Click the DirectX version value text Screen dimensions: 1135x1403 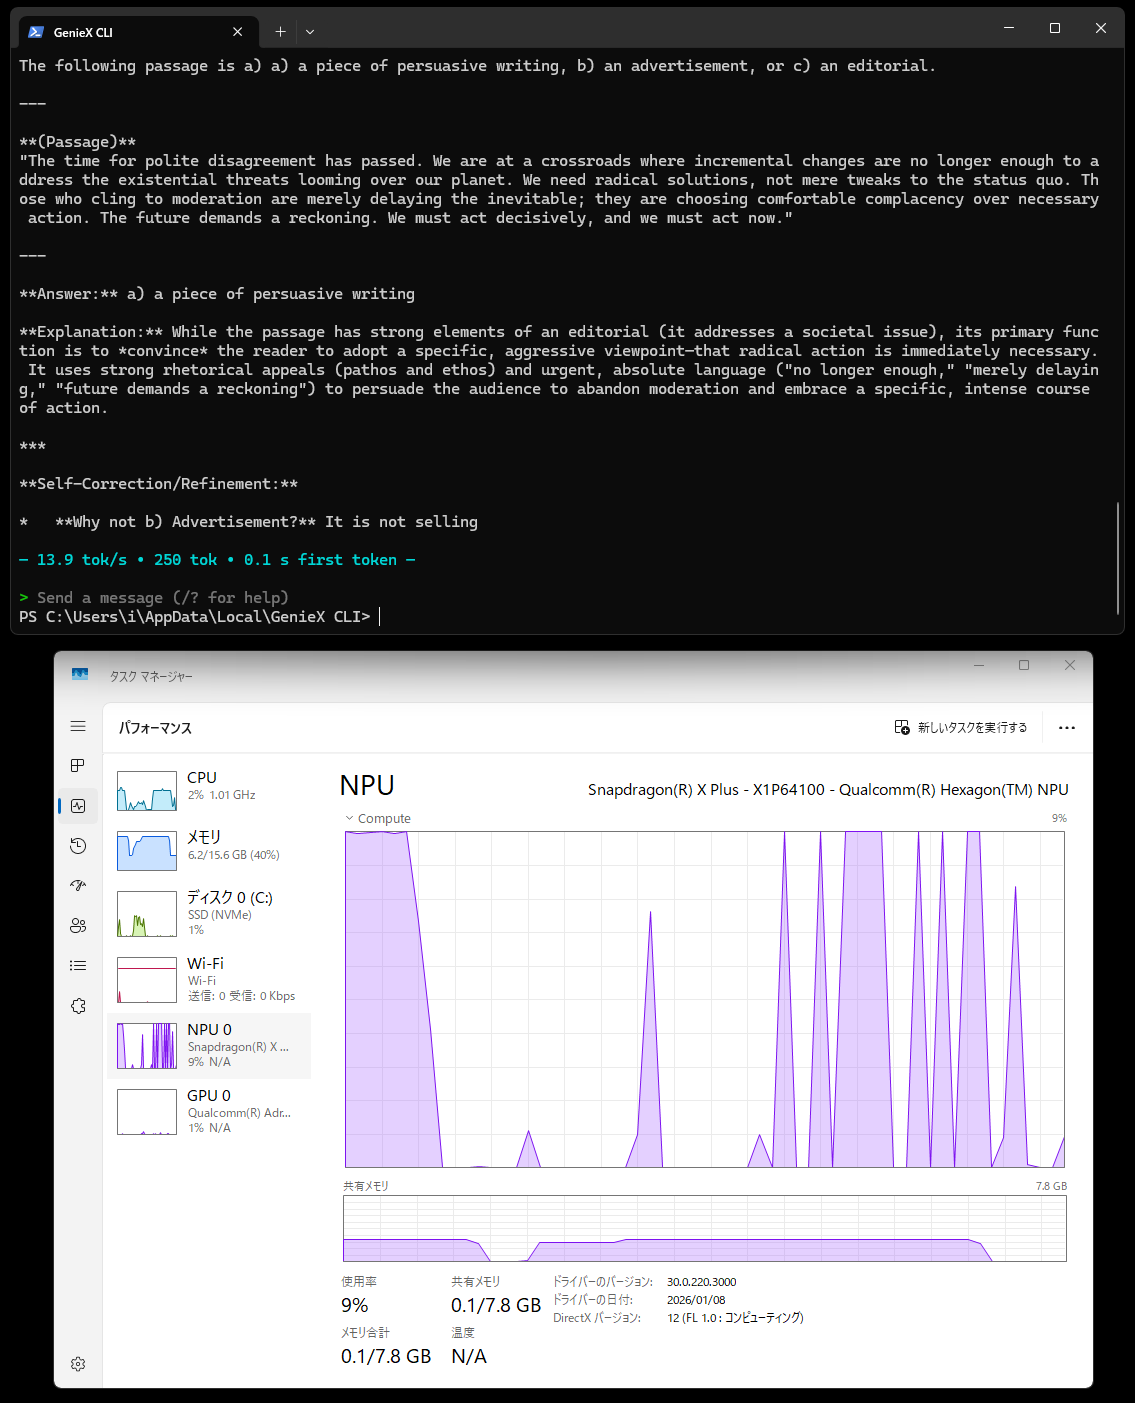(735, 1318)
